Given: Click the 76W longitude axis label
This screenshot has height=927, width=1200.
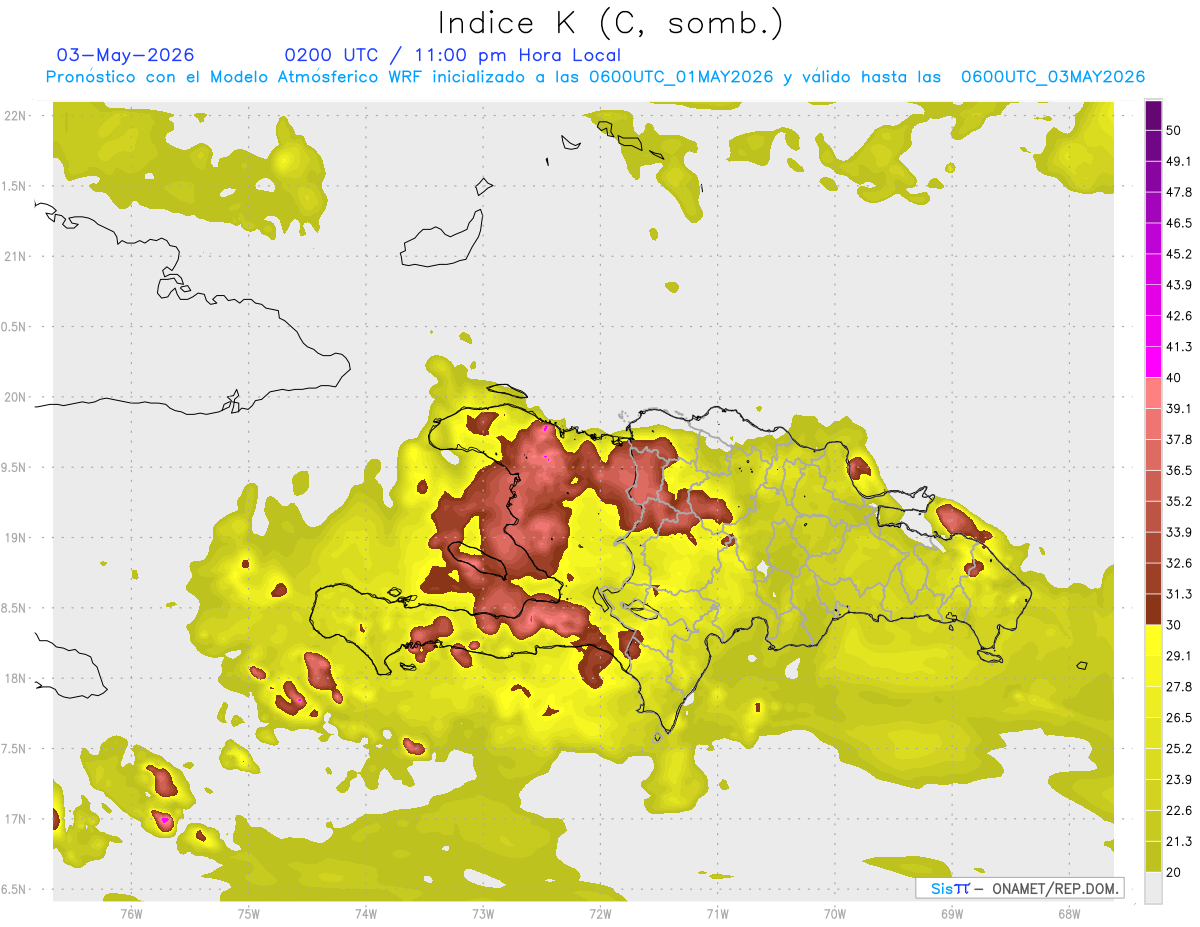Looking at the screenshot, I should coord(131,914).
